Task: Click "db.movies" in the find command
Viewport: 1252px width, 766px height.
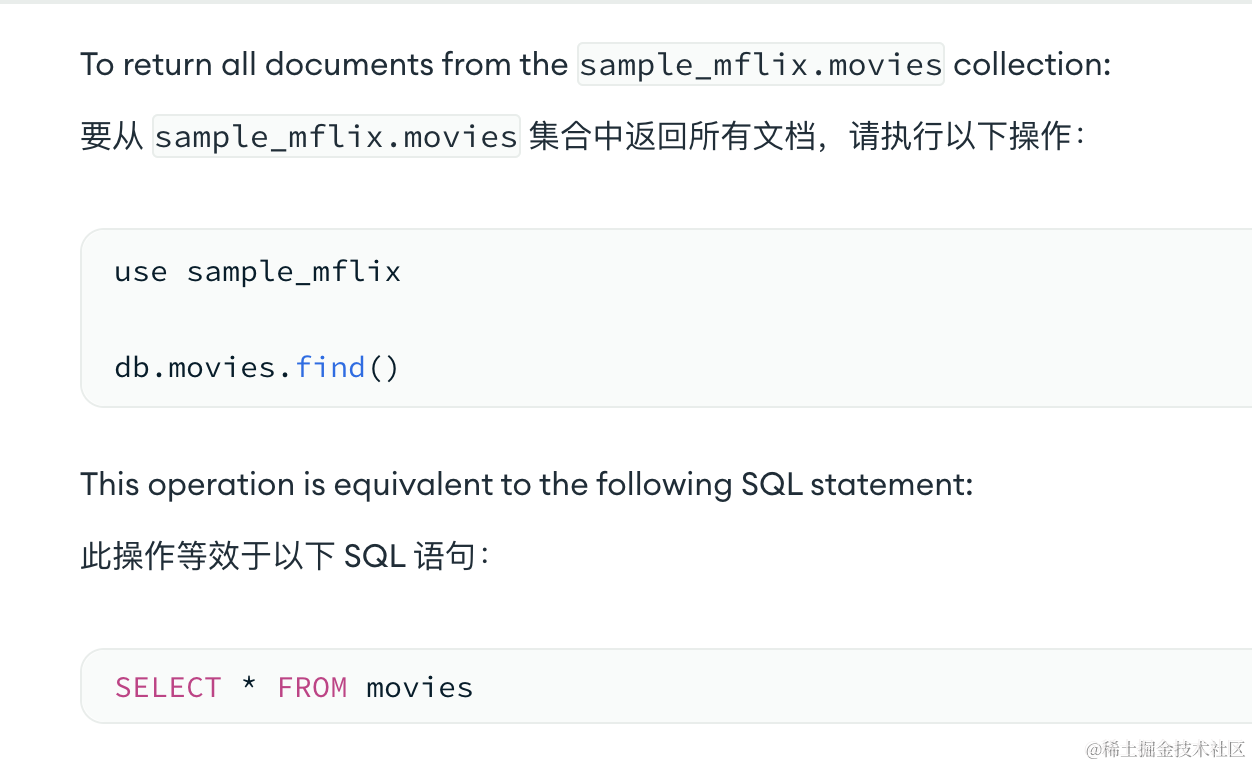Action: (x=194, y=367)
